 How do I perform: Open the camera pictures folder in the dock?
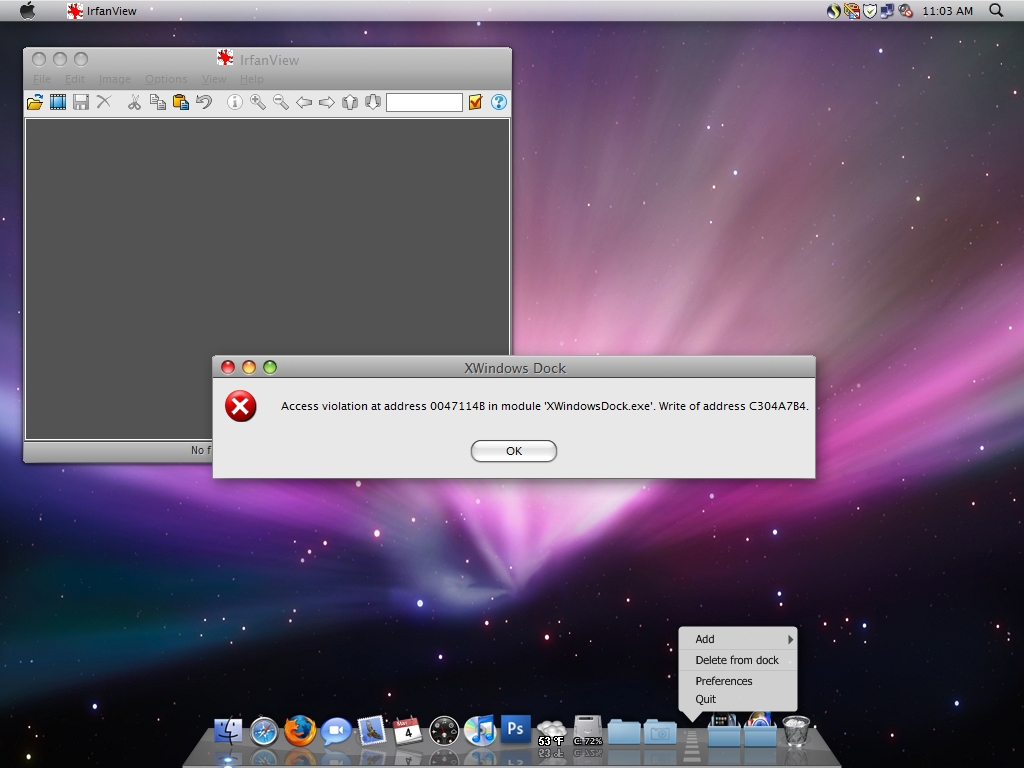[x=660, y=732]
